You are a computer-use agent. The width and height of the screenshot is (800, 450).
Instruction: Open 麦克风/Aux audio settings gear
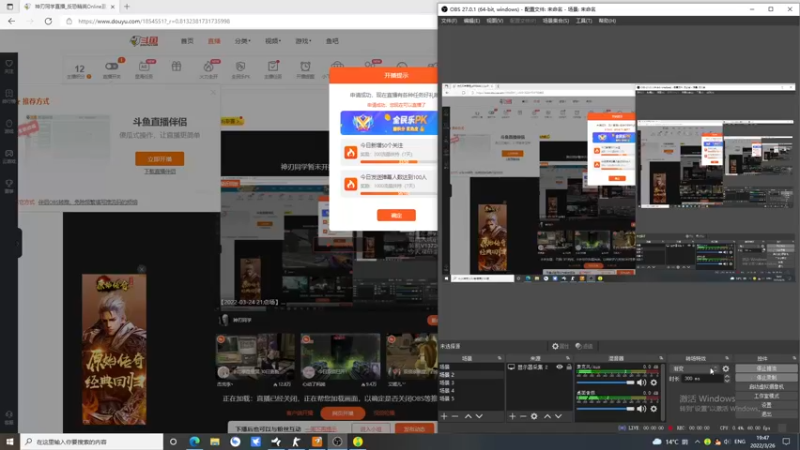click(x=654, y=382)
